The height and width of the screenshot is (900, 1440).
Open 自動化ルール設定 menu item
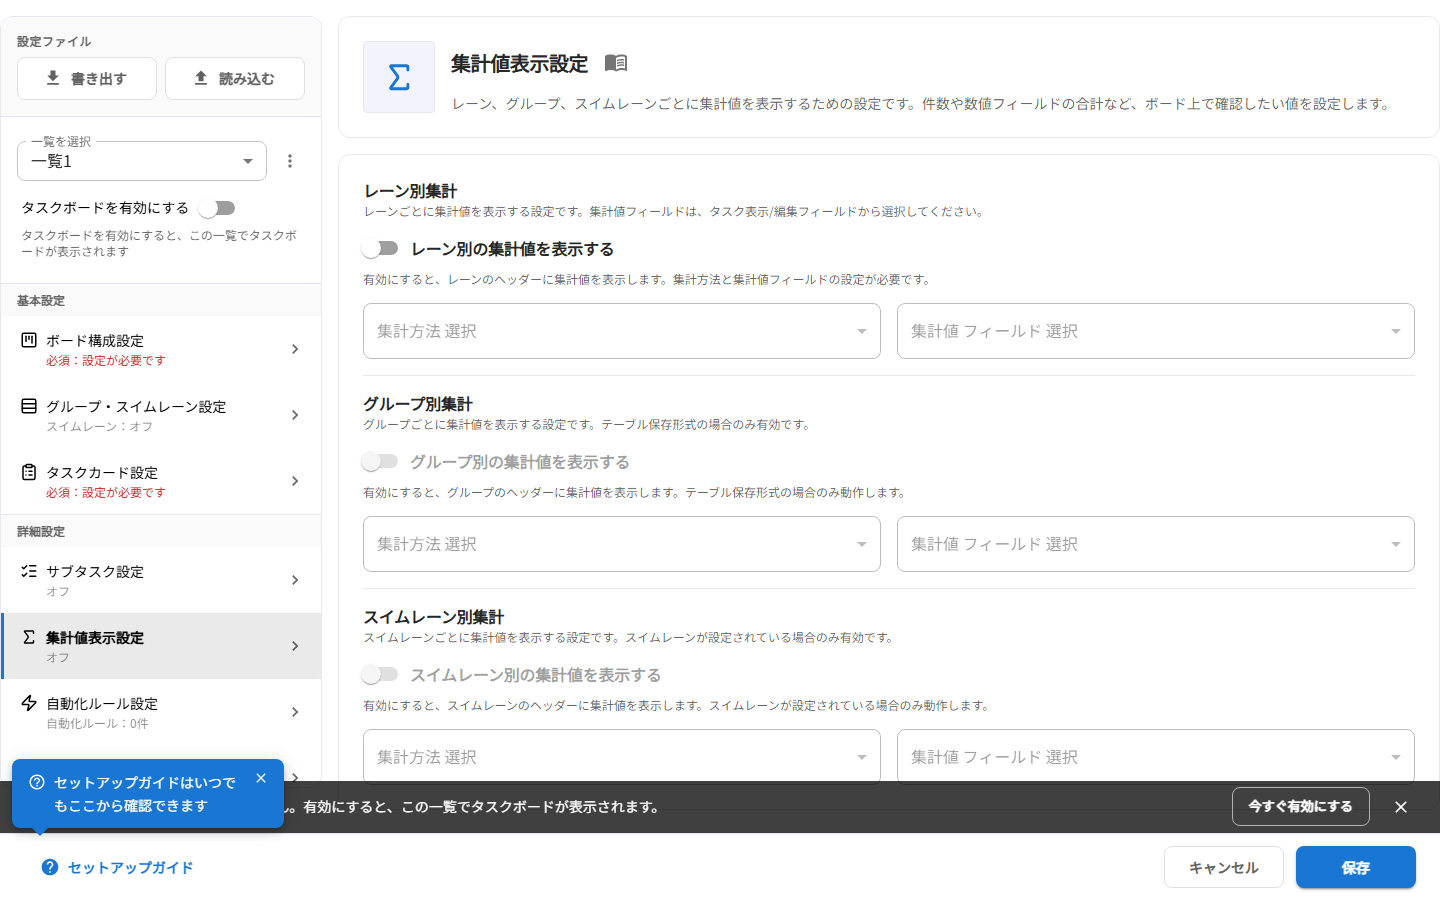point(161,712)
